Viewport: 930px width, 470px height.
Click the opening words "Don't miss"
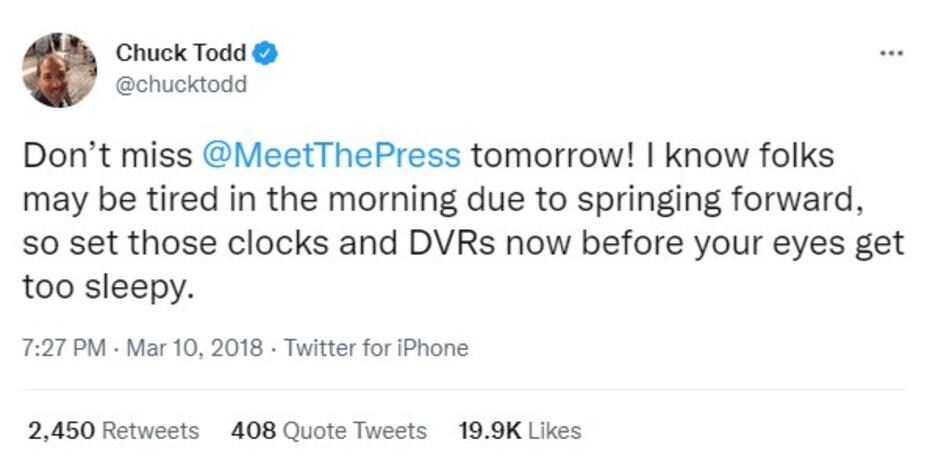(x=106, y=157)
